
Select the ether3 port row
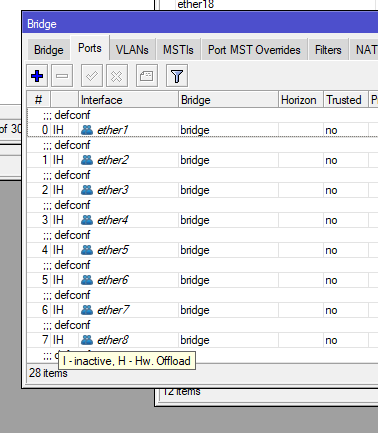[x=202, y=190]
